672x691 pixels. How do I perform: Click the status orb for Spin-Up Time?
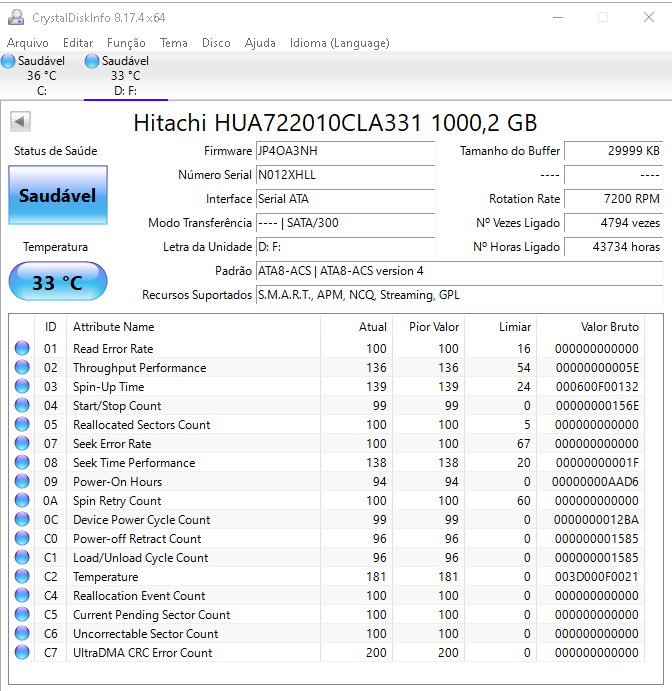click(x=22, y=386)
